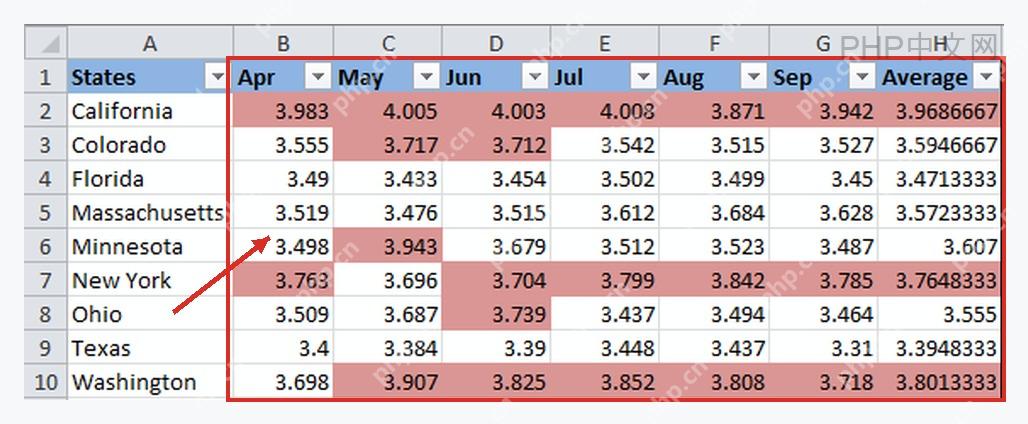Screen dimensions: 1028x424
Task: Open the Average column filter dropdown
Action: pos(986,77)
